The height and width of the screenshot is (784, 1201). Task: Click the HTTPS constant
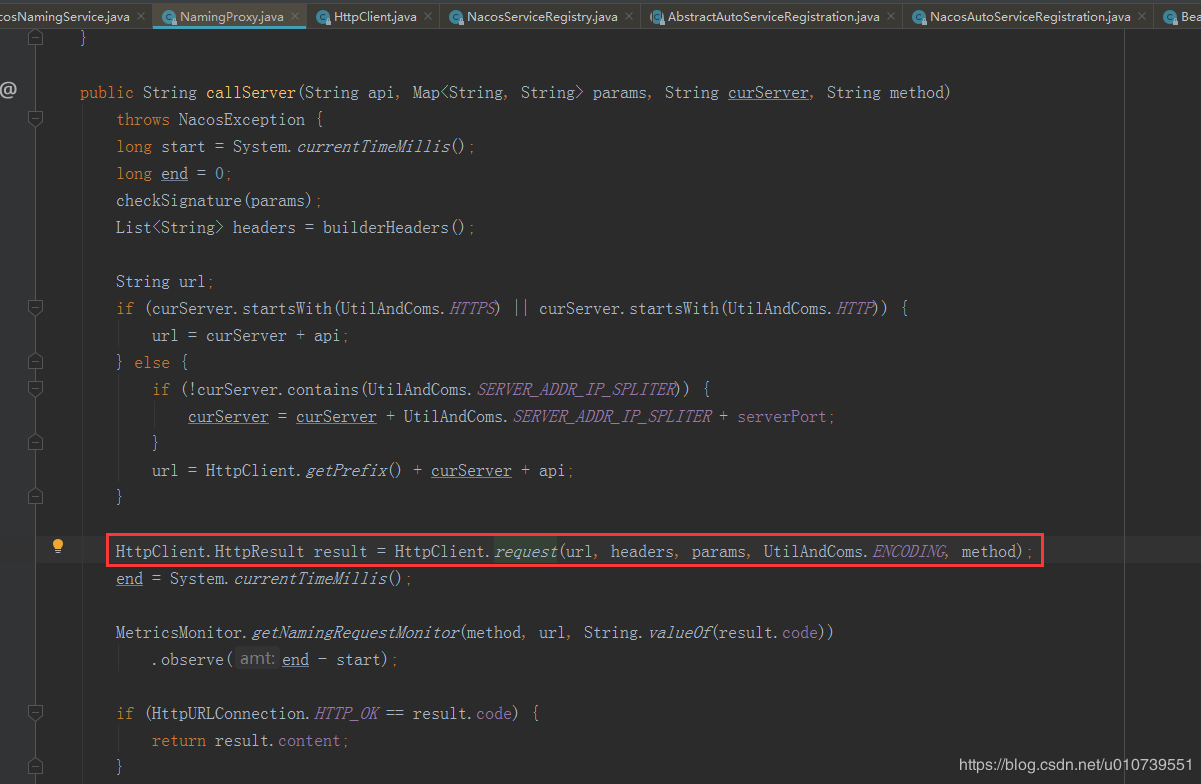(474, 308)
